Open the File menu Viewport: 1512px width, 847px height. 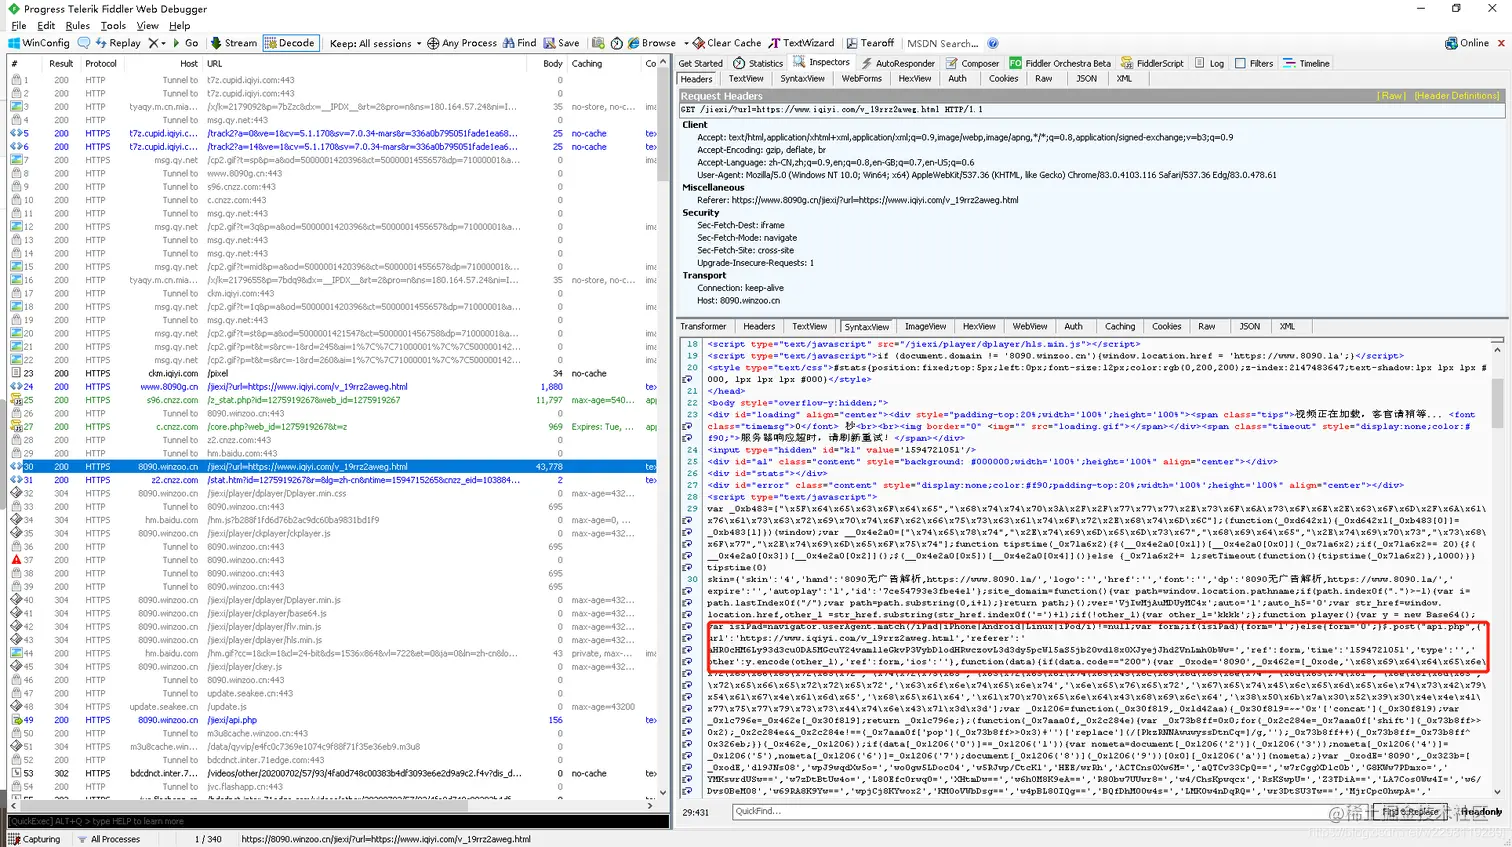(x=19, y=25)
